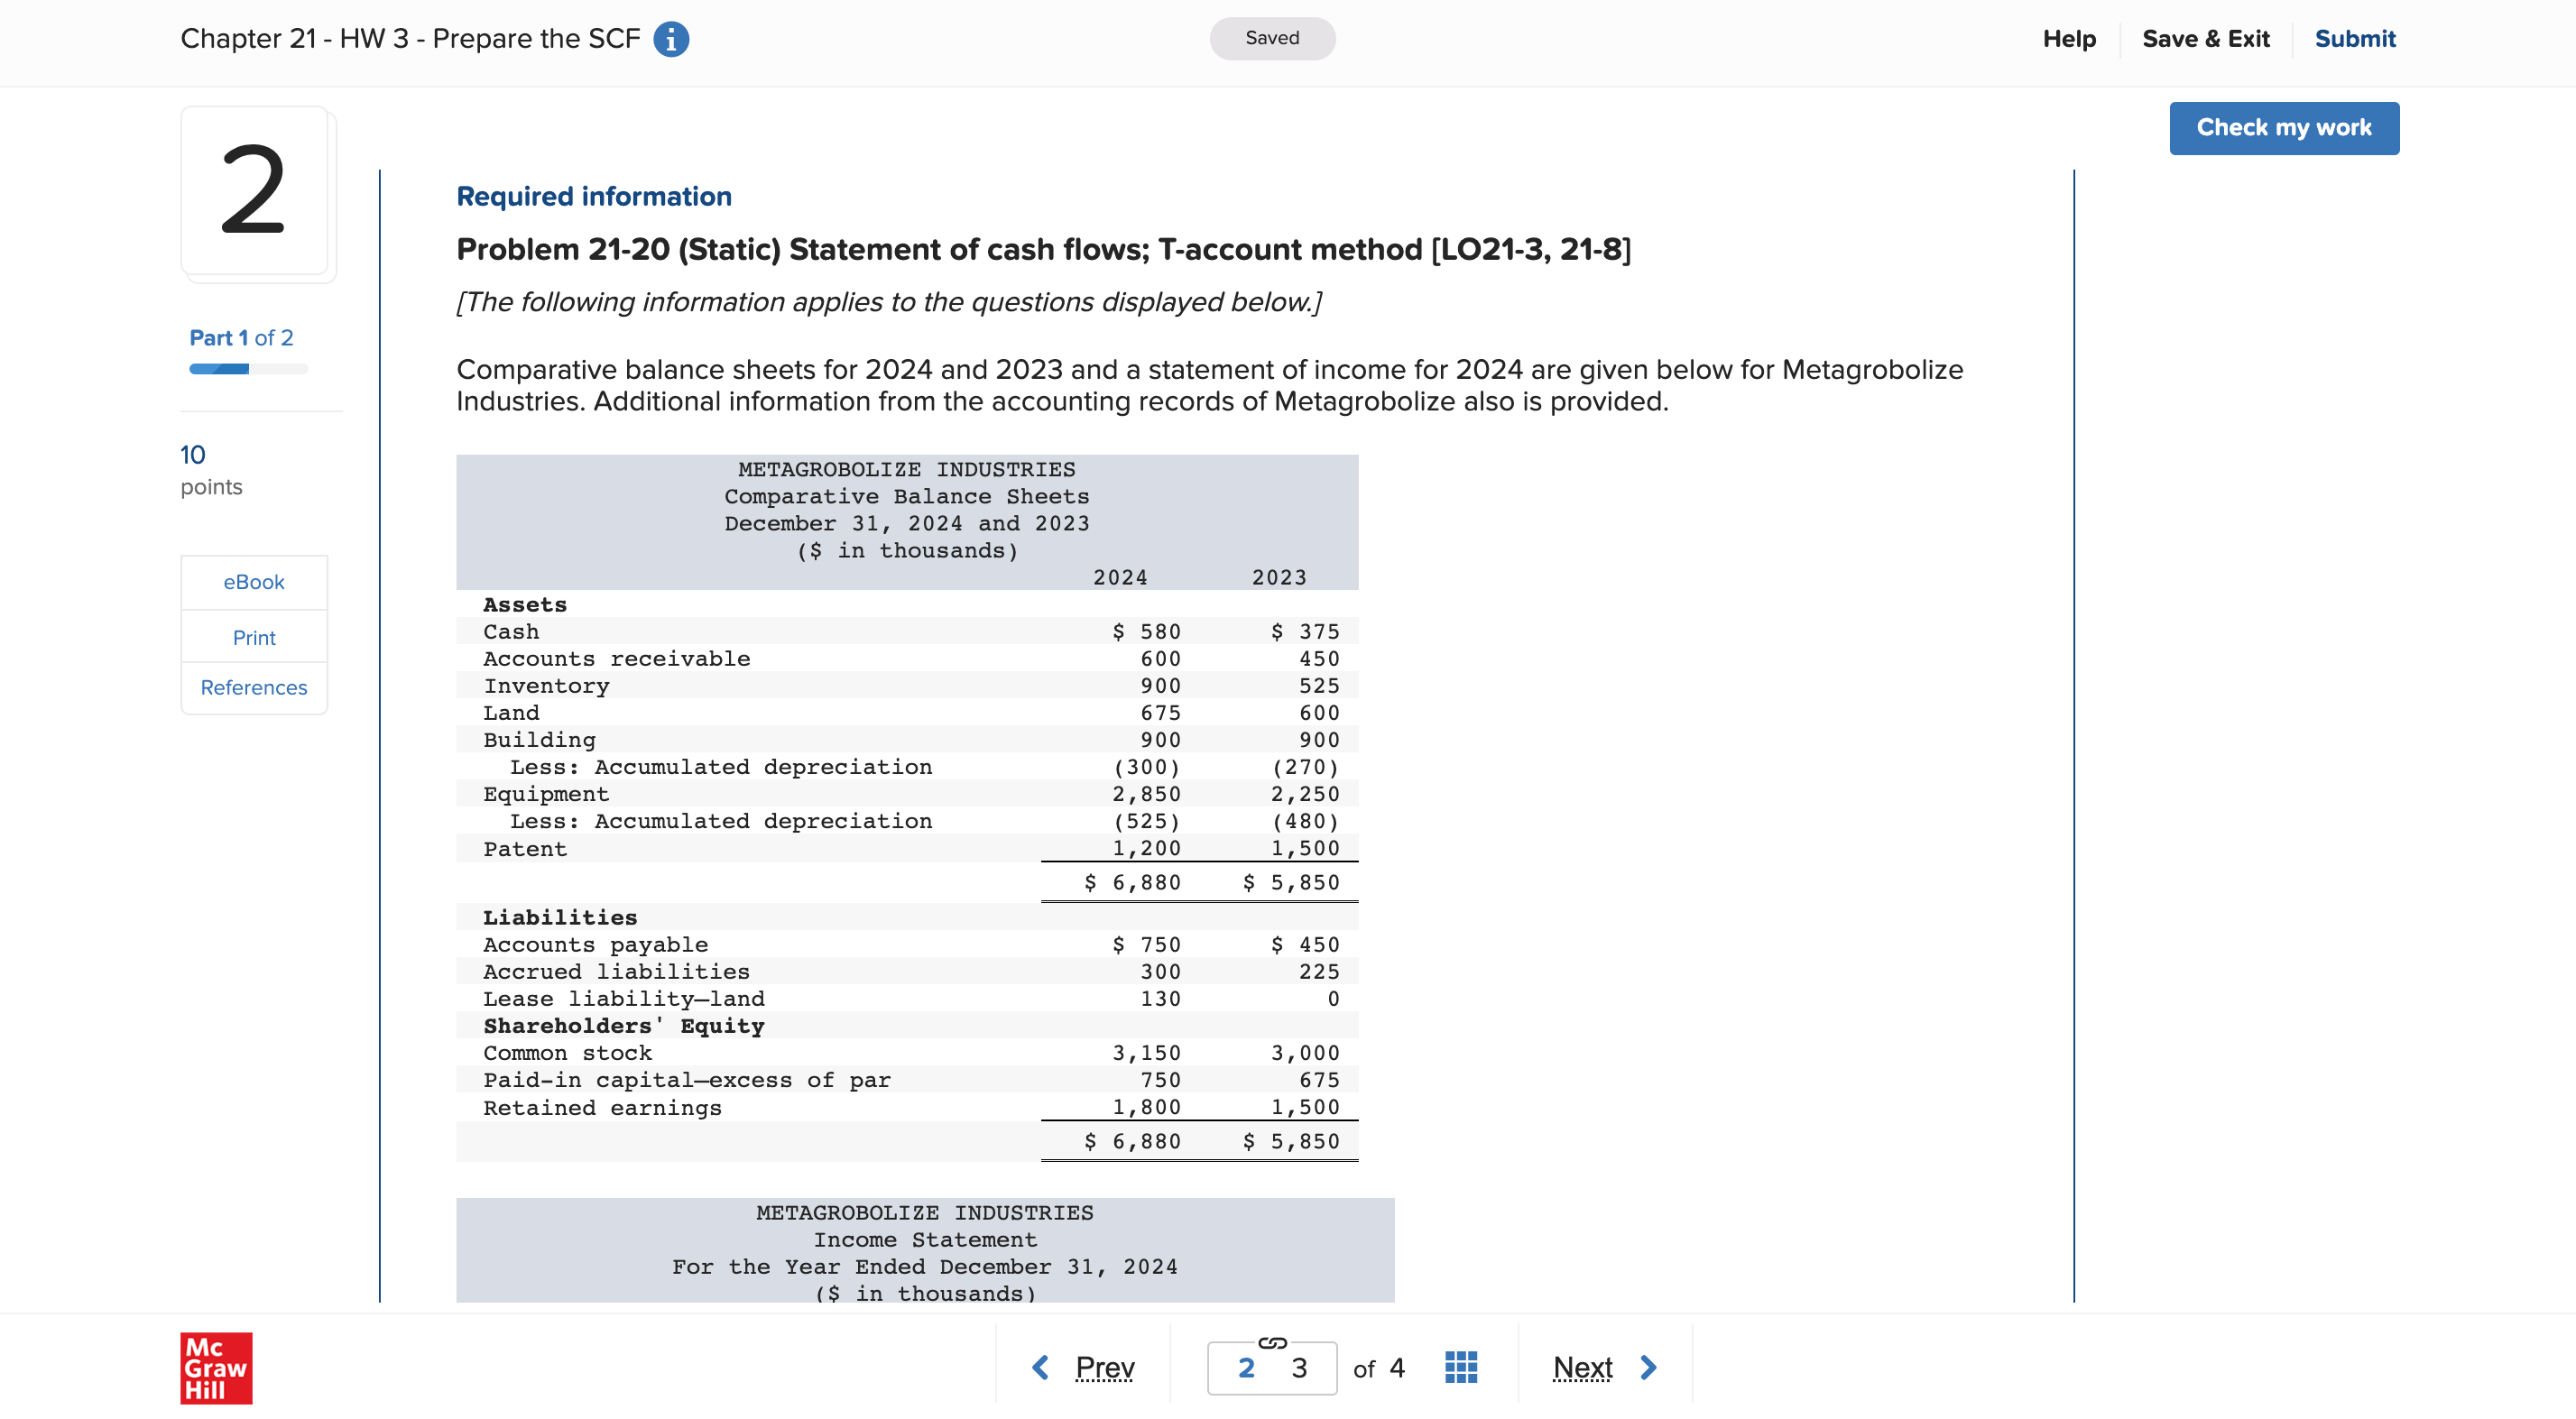This screenshot has height=1419, width=2576.
Task: Go to question 3 in pager
Action: pyautogui.click(x=1299, y=1368)
